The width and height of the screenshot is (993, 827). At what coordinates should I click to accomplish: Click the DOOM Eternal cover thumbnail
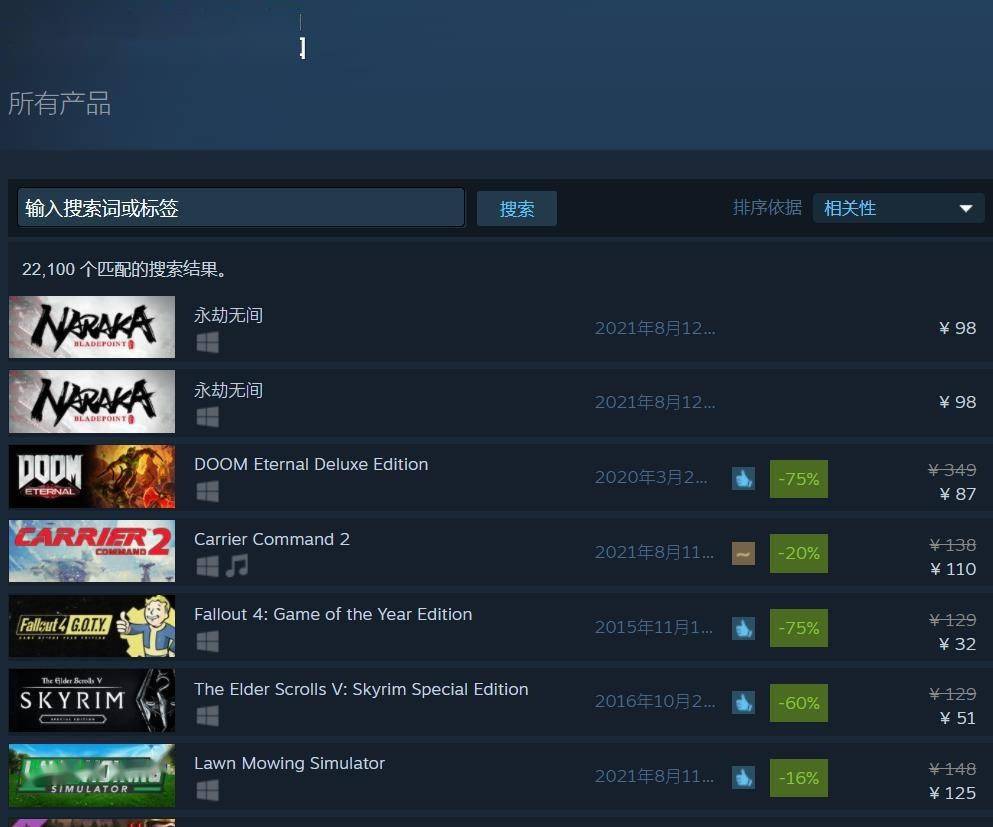point(92,476)
